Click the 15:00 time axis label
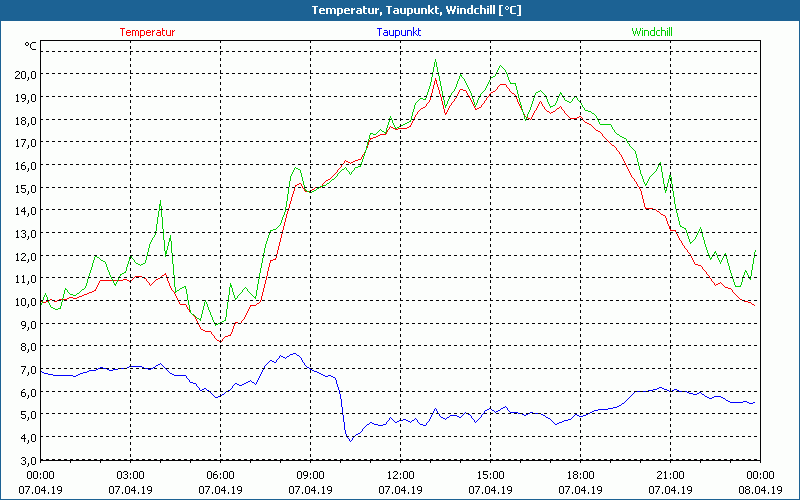The width and height of the screenshot is (800, 500). (490, 476)
